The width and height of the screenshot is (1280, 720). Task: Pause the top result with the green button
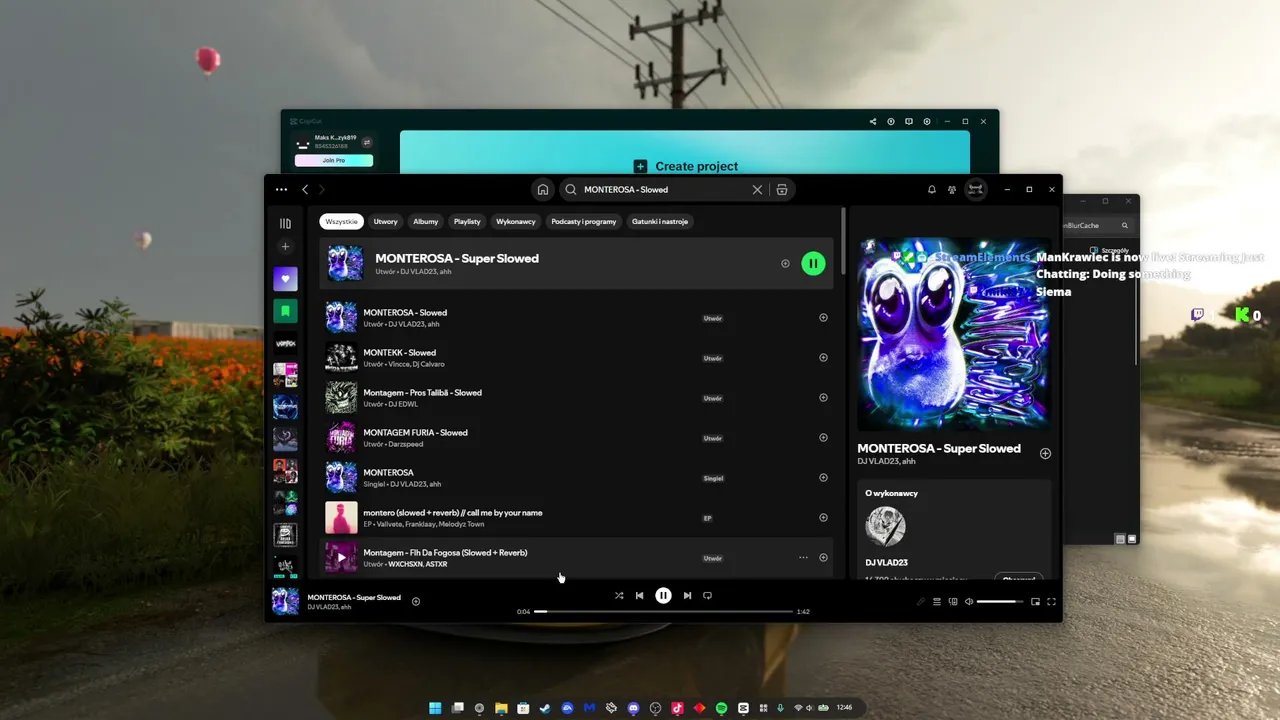point(813,264)
